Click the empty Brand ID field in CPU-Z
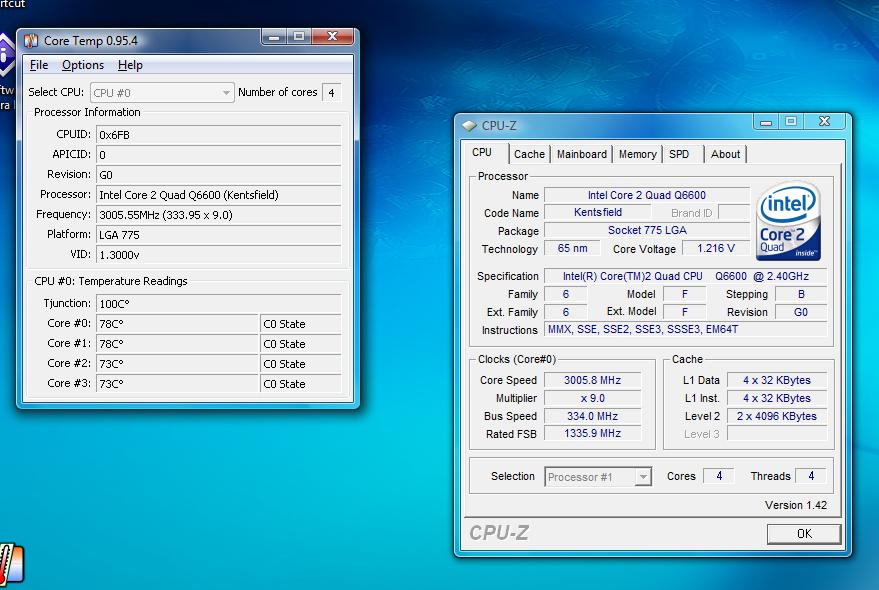Image resolution: width=879 pixels, height=590 pixels. coord(734,213)
